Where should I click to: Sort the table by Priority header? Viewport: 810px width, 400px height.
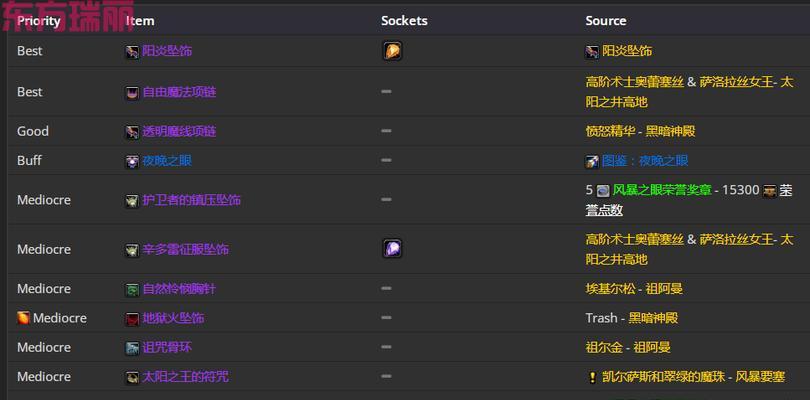click(x=39, y=21)
